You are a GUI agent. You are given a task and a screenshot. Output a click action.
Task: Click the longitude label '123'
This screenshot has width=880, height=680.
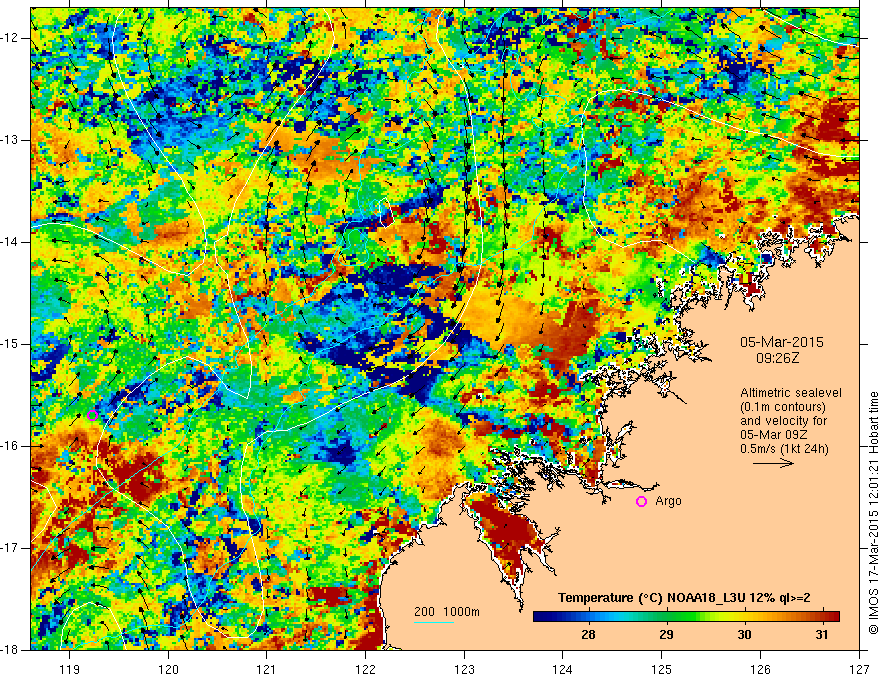coord(464,669)
